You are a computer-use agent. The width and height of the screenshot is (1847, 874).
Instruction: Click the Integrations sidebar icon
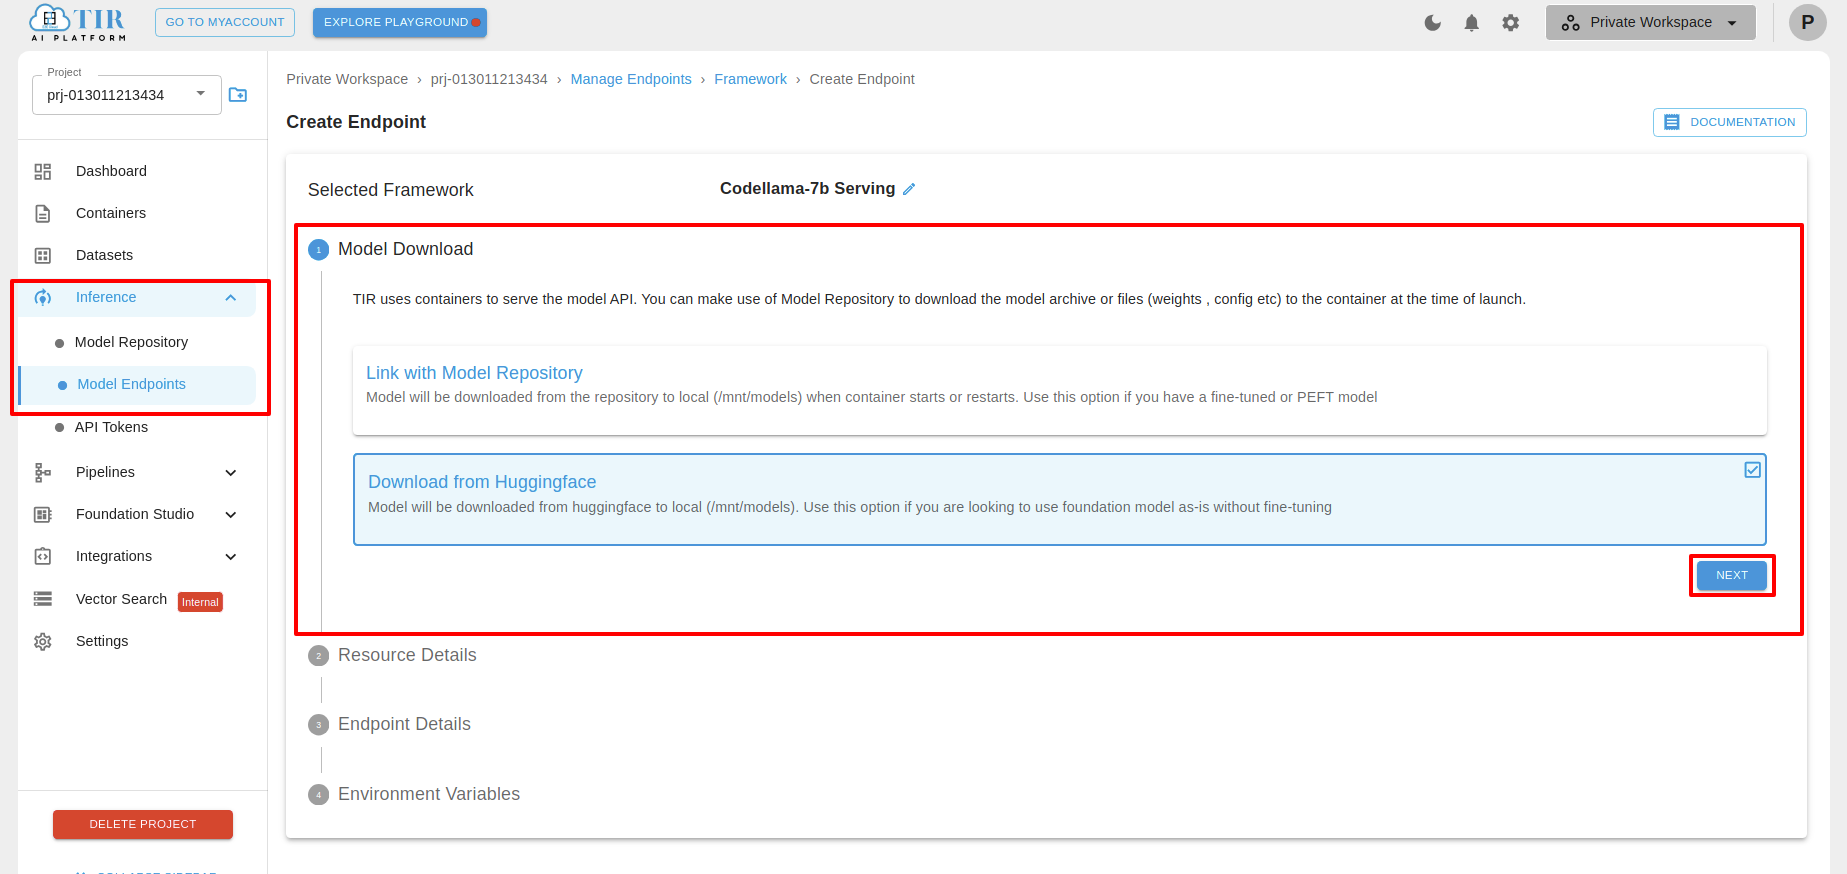(43, 556)
